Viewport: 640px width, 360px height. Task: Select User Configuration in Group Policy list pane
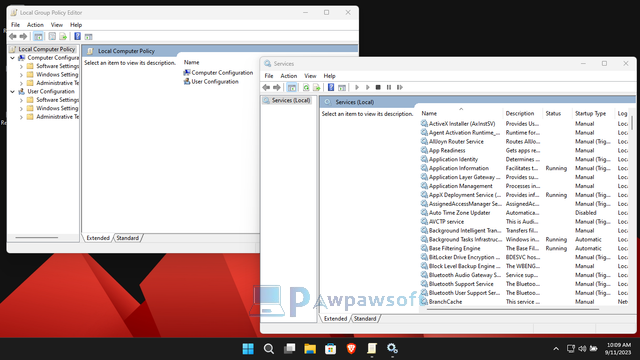(x=211, y=82)
